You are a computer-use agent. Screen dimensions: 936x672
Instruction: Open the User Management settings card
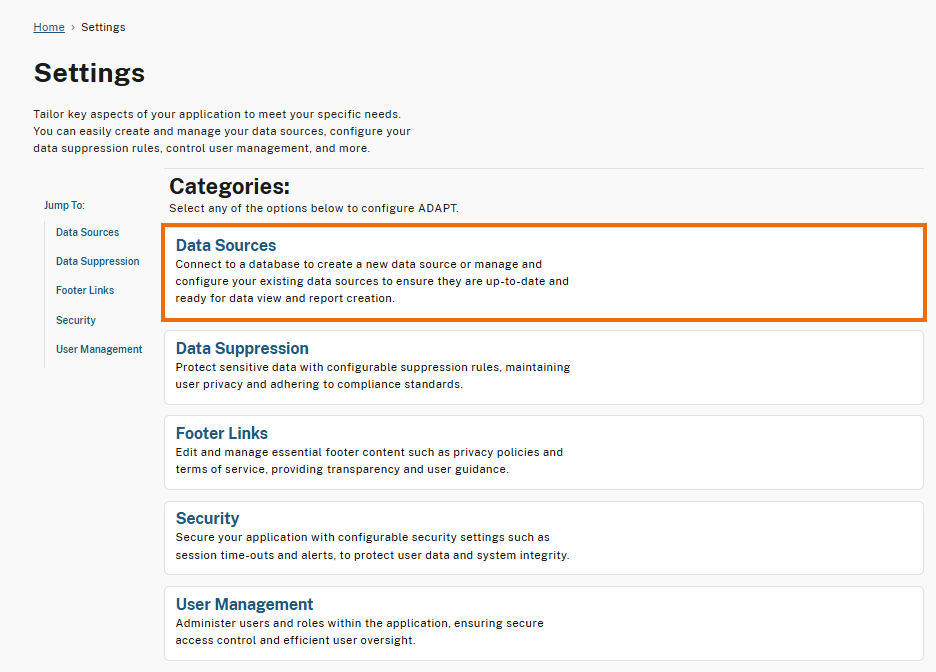(543, 622)
